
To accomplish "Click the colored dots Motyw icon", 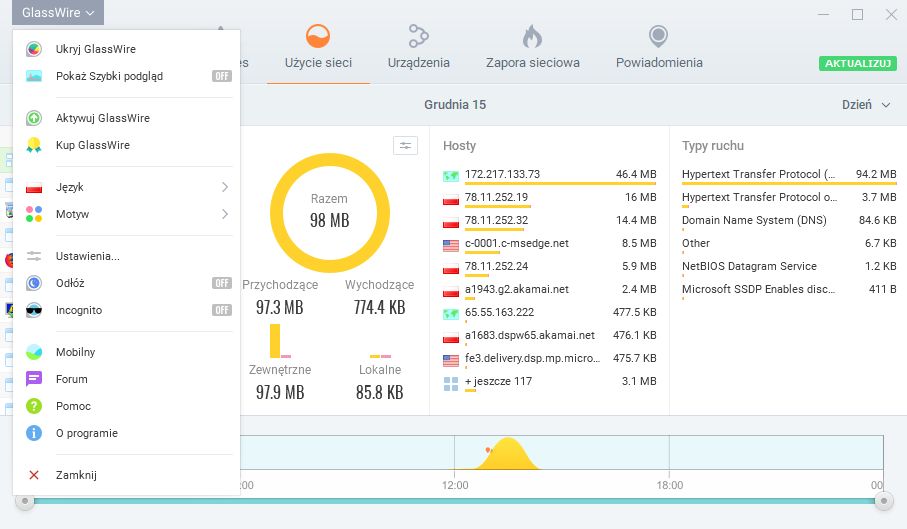I will [34, 214].
